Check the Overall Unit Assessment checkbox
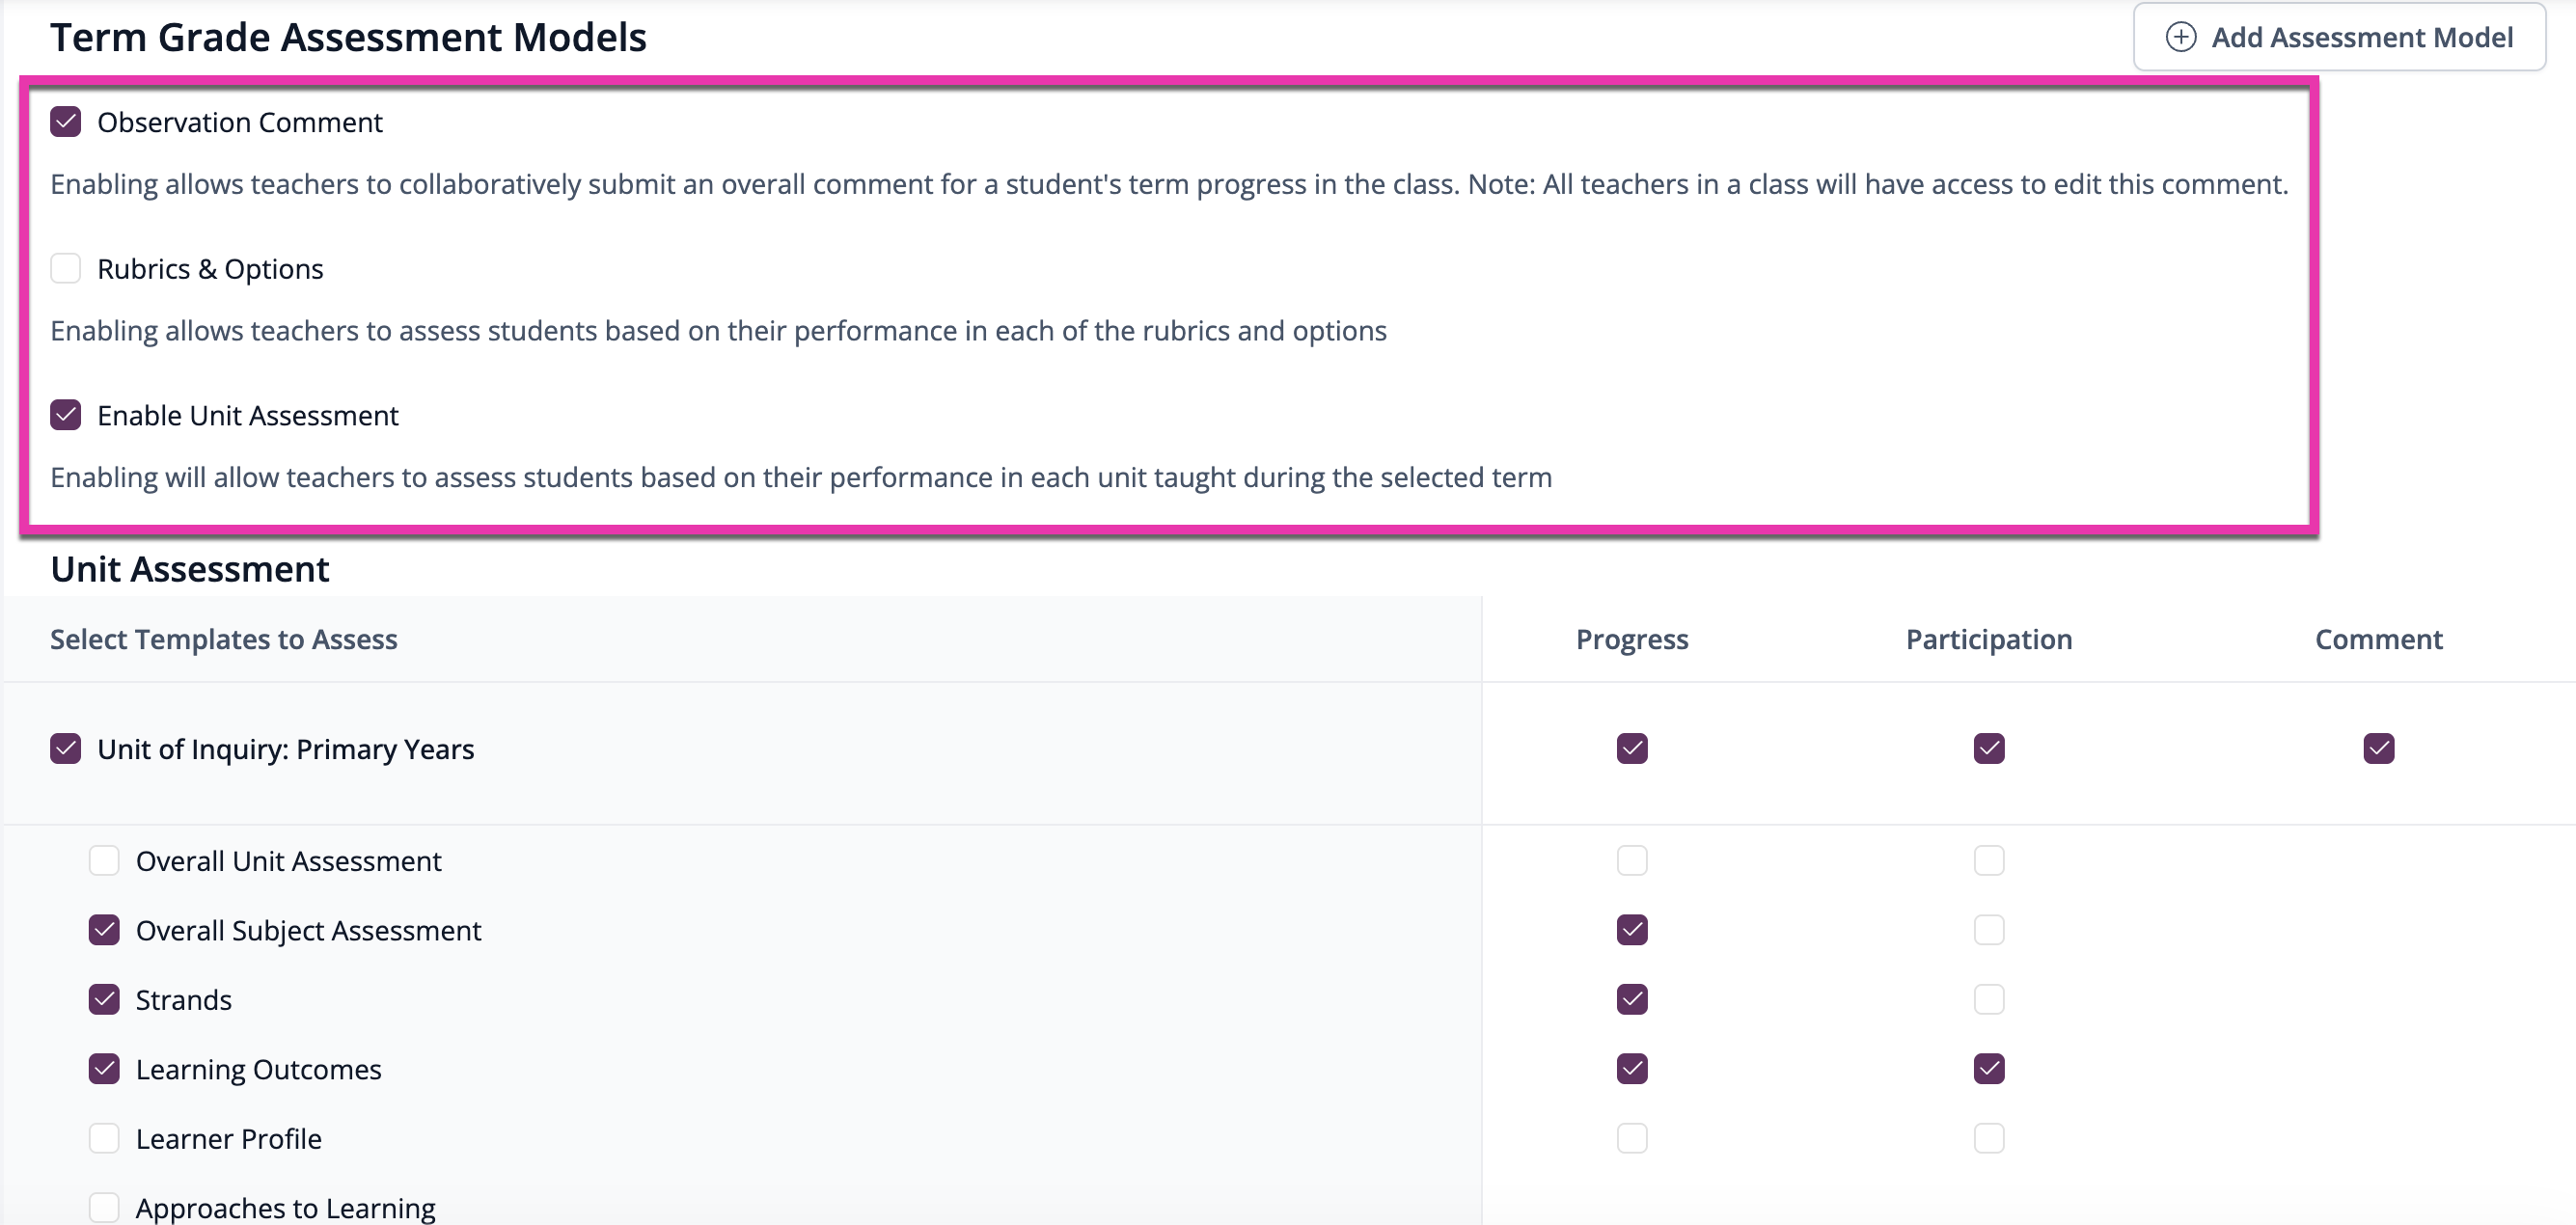This screenshot has width=2576, height=1225. click(x=104, y=860)
